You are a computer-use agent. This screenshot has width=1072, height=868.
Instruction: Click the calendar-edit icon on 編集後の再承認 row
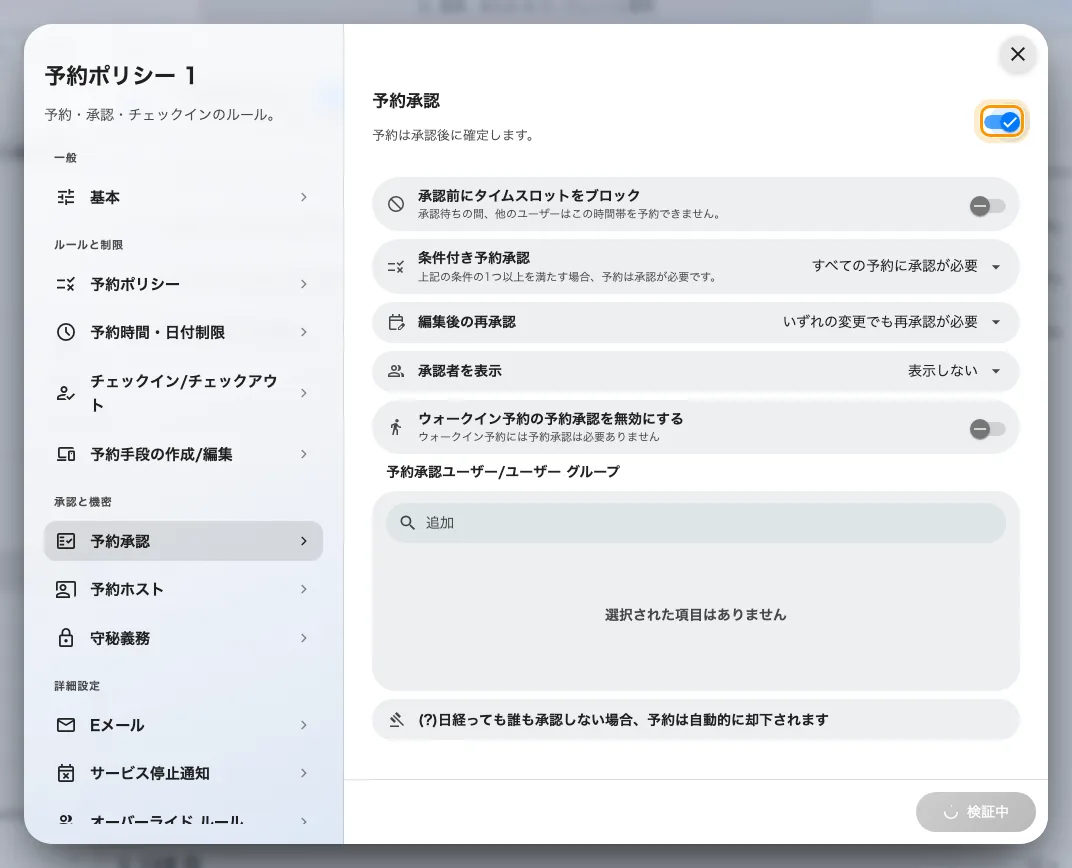[x=396, y=322]
